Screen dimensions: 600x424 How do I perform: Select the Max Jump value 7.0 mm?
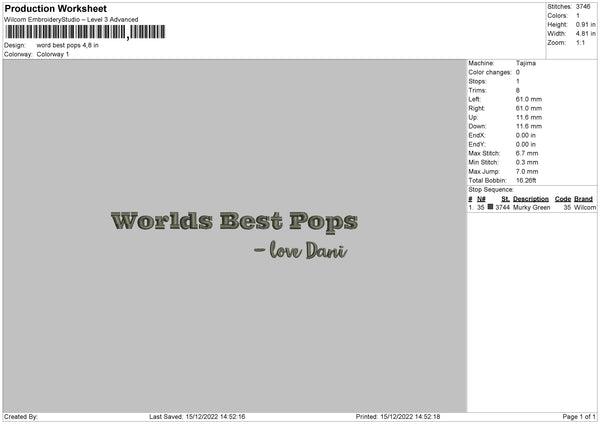[527, 171]
